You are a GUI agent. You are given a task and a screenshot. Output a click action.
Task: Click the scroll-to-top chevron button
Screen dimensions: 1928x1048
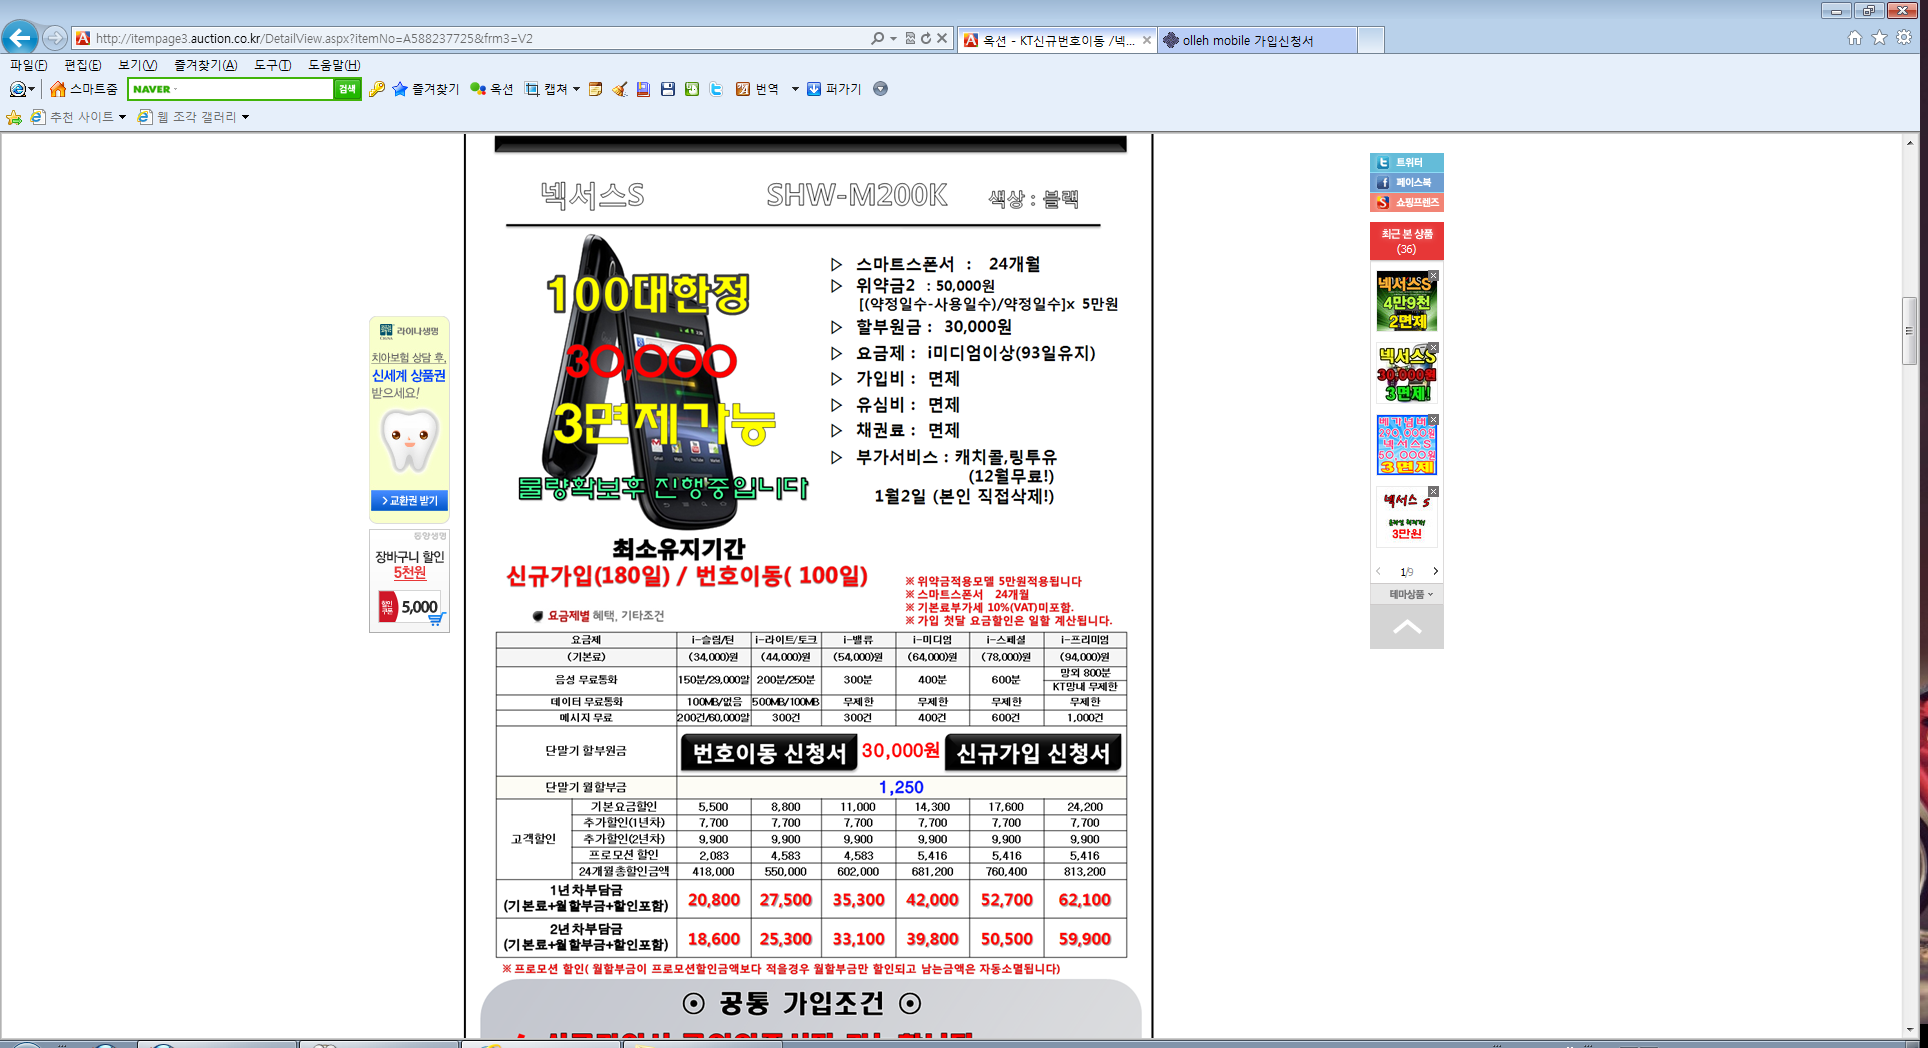coord(1406,627)
